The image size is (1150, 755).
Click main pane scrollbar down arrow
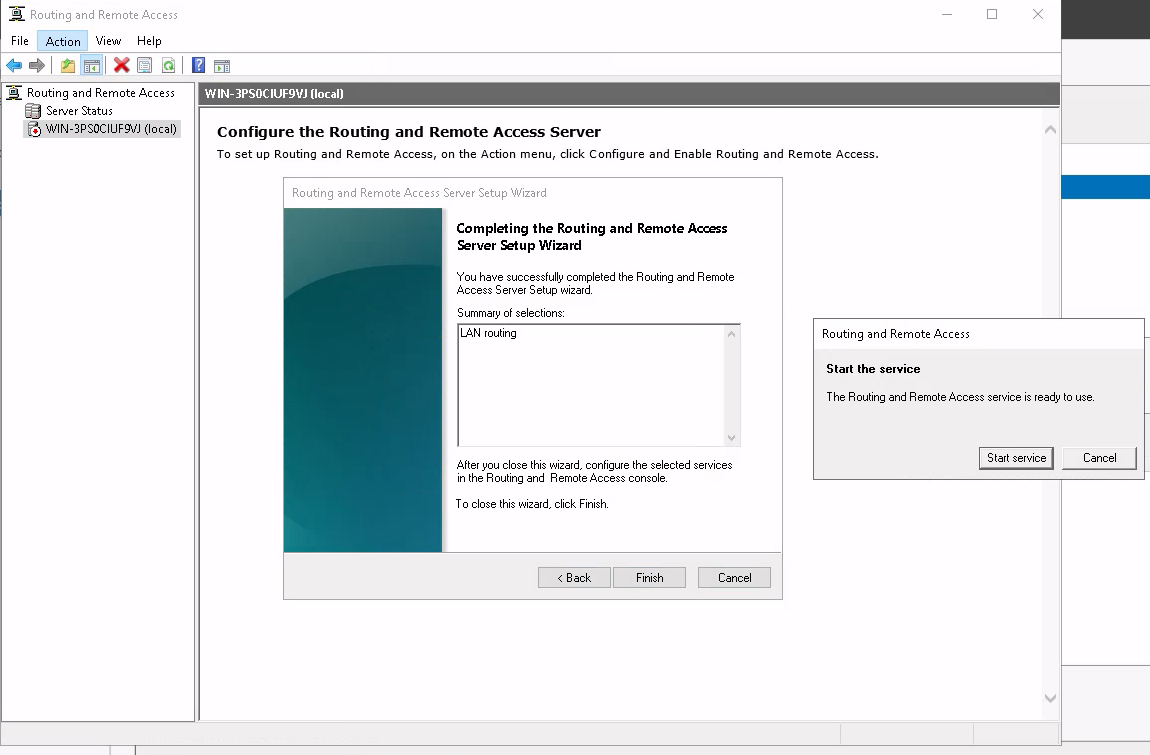coord(1050,699)
